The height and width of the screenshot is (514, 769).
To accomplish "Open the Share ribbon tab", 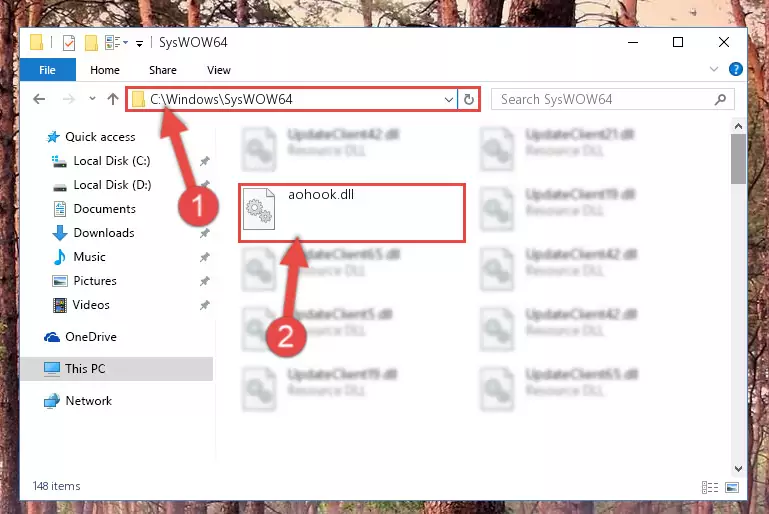I will [163, 70].
